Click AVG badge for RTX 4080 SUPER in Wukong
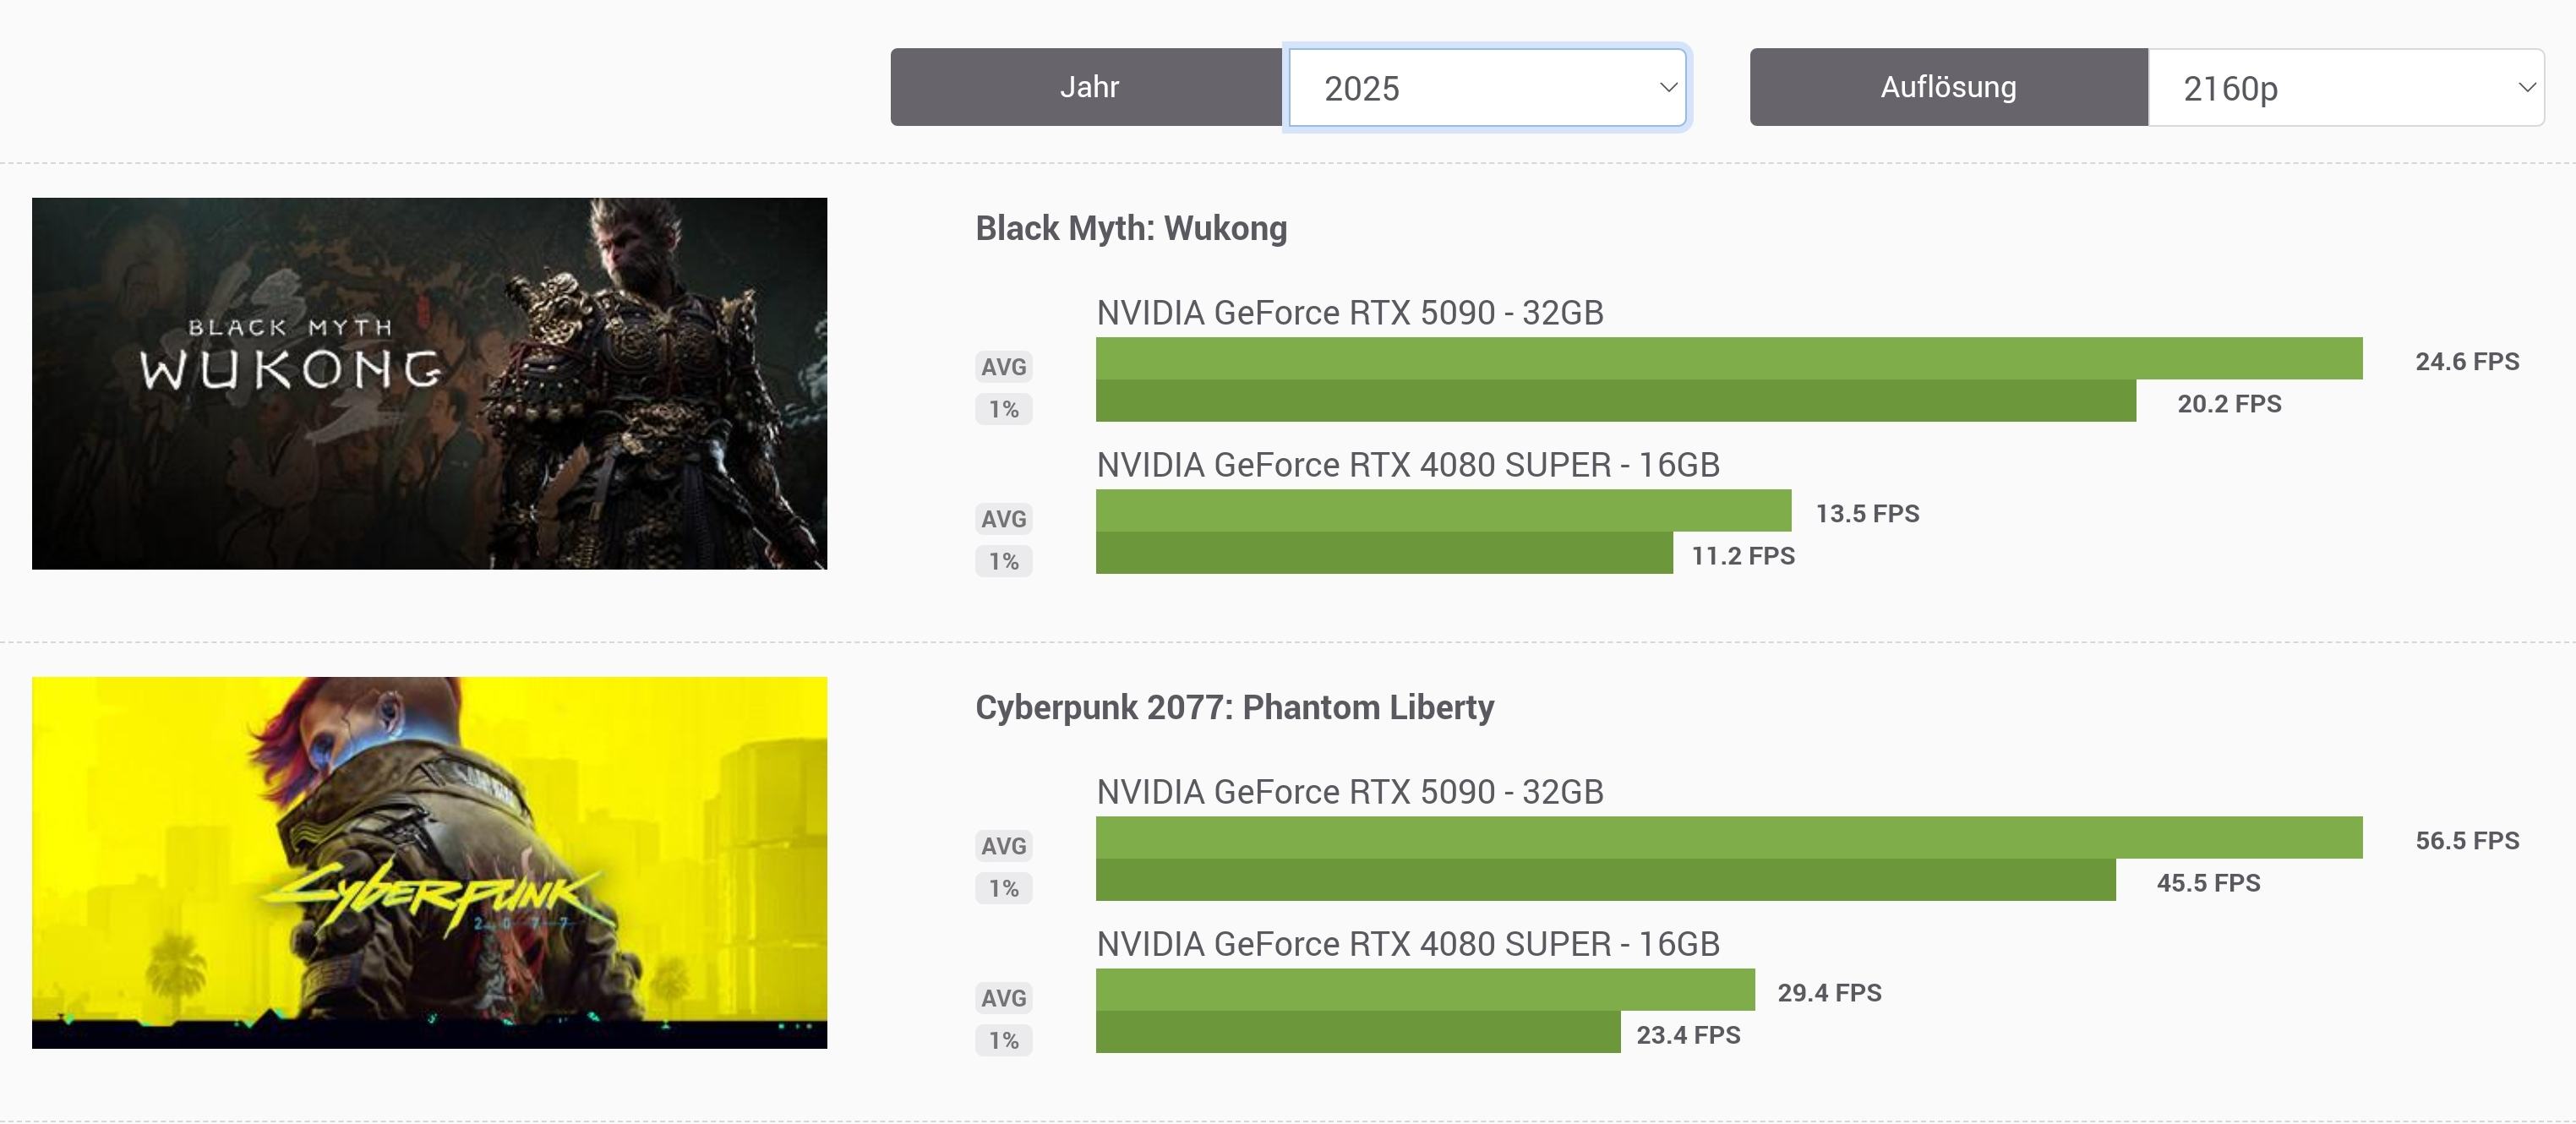This screenshot has width=2576, height=1124. pos(1003,519)
